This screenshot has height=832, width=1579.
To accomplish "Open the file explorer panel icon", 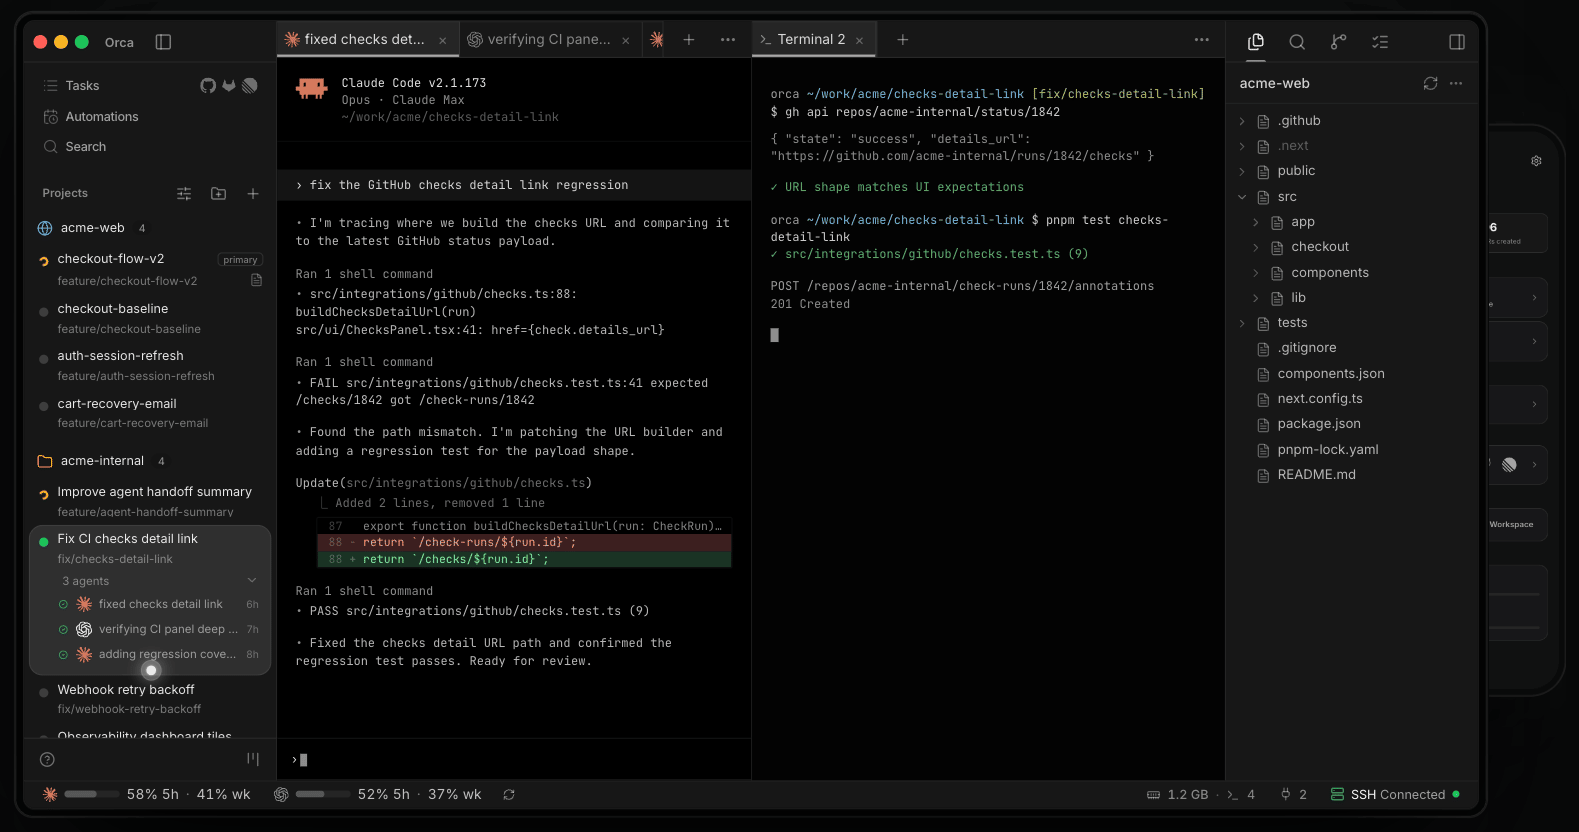I will click(x=1256, y=41).
